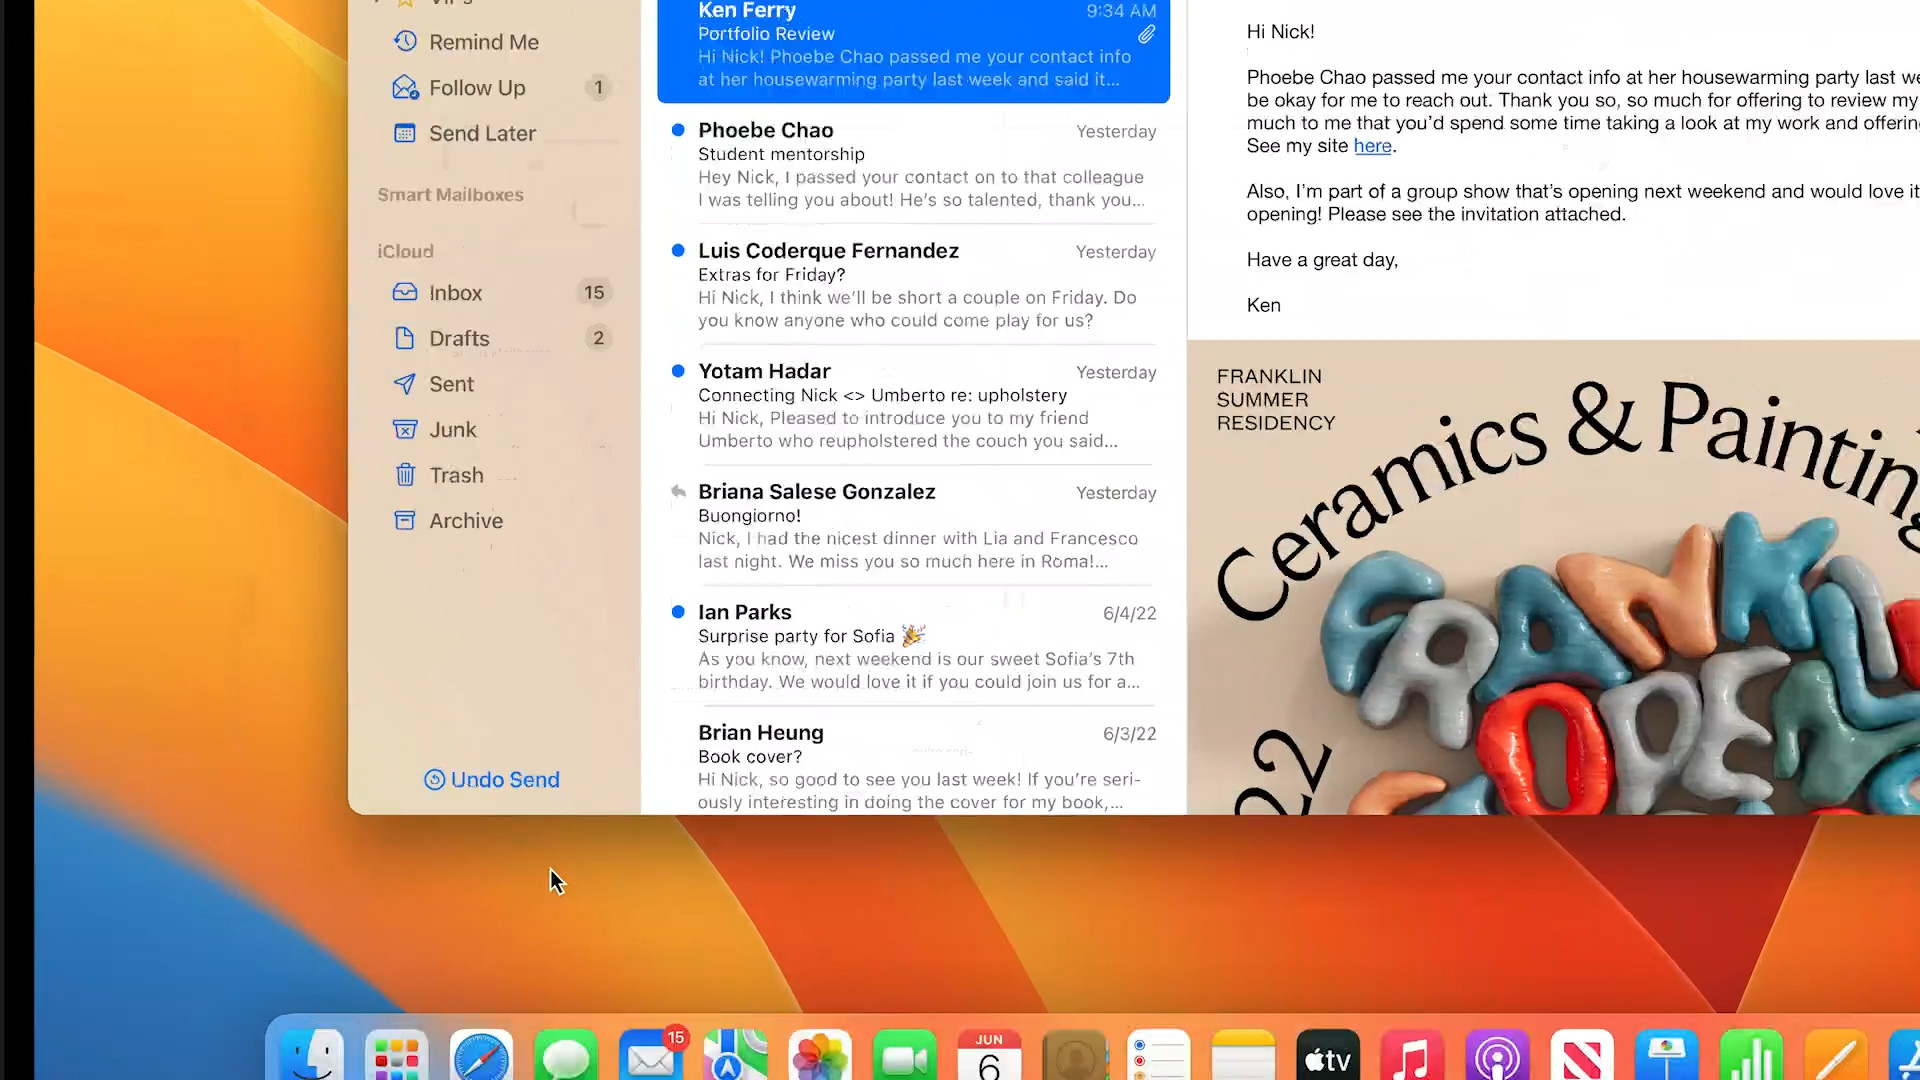This screenshot has height=1080, width=1920.
Task: Click the Undo Send button
Action: pyautogui.click(x=491, y=779)
